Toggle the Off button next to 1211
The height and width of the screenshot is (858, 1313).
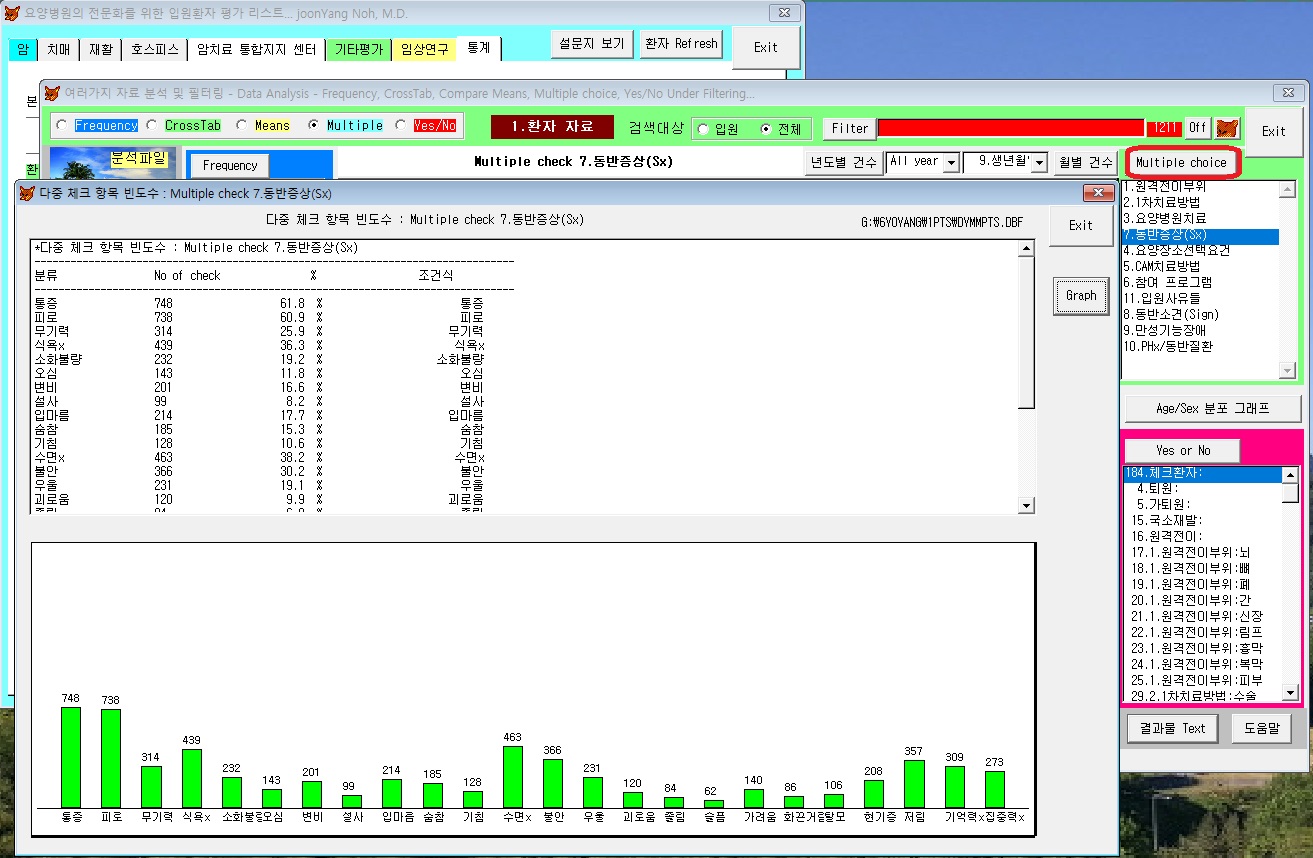1198,128
